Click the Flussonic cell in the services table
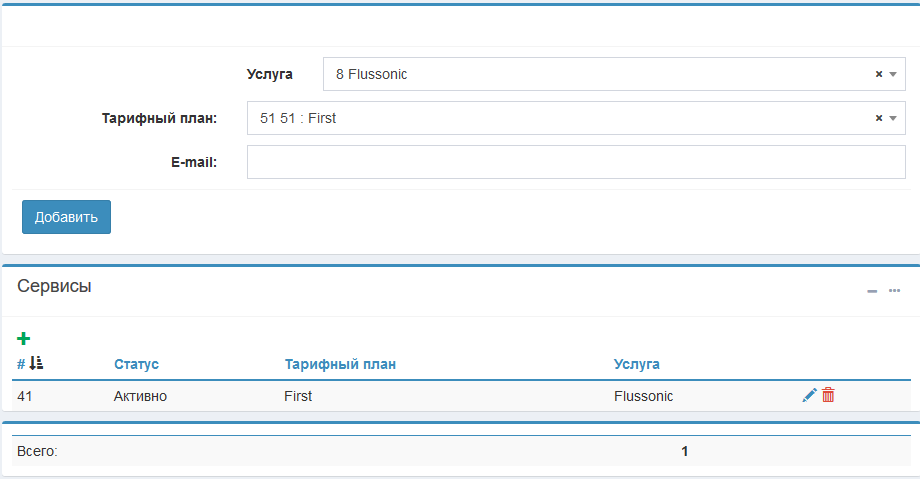 [x=643, y=396]
